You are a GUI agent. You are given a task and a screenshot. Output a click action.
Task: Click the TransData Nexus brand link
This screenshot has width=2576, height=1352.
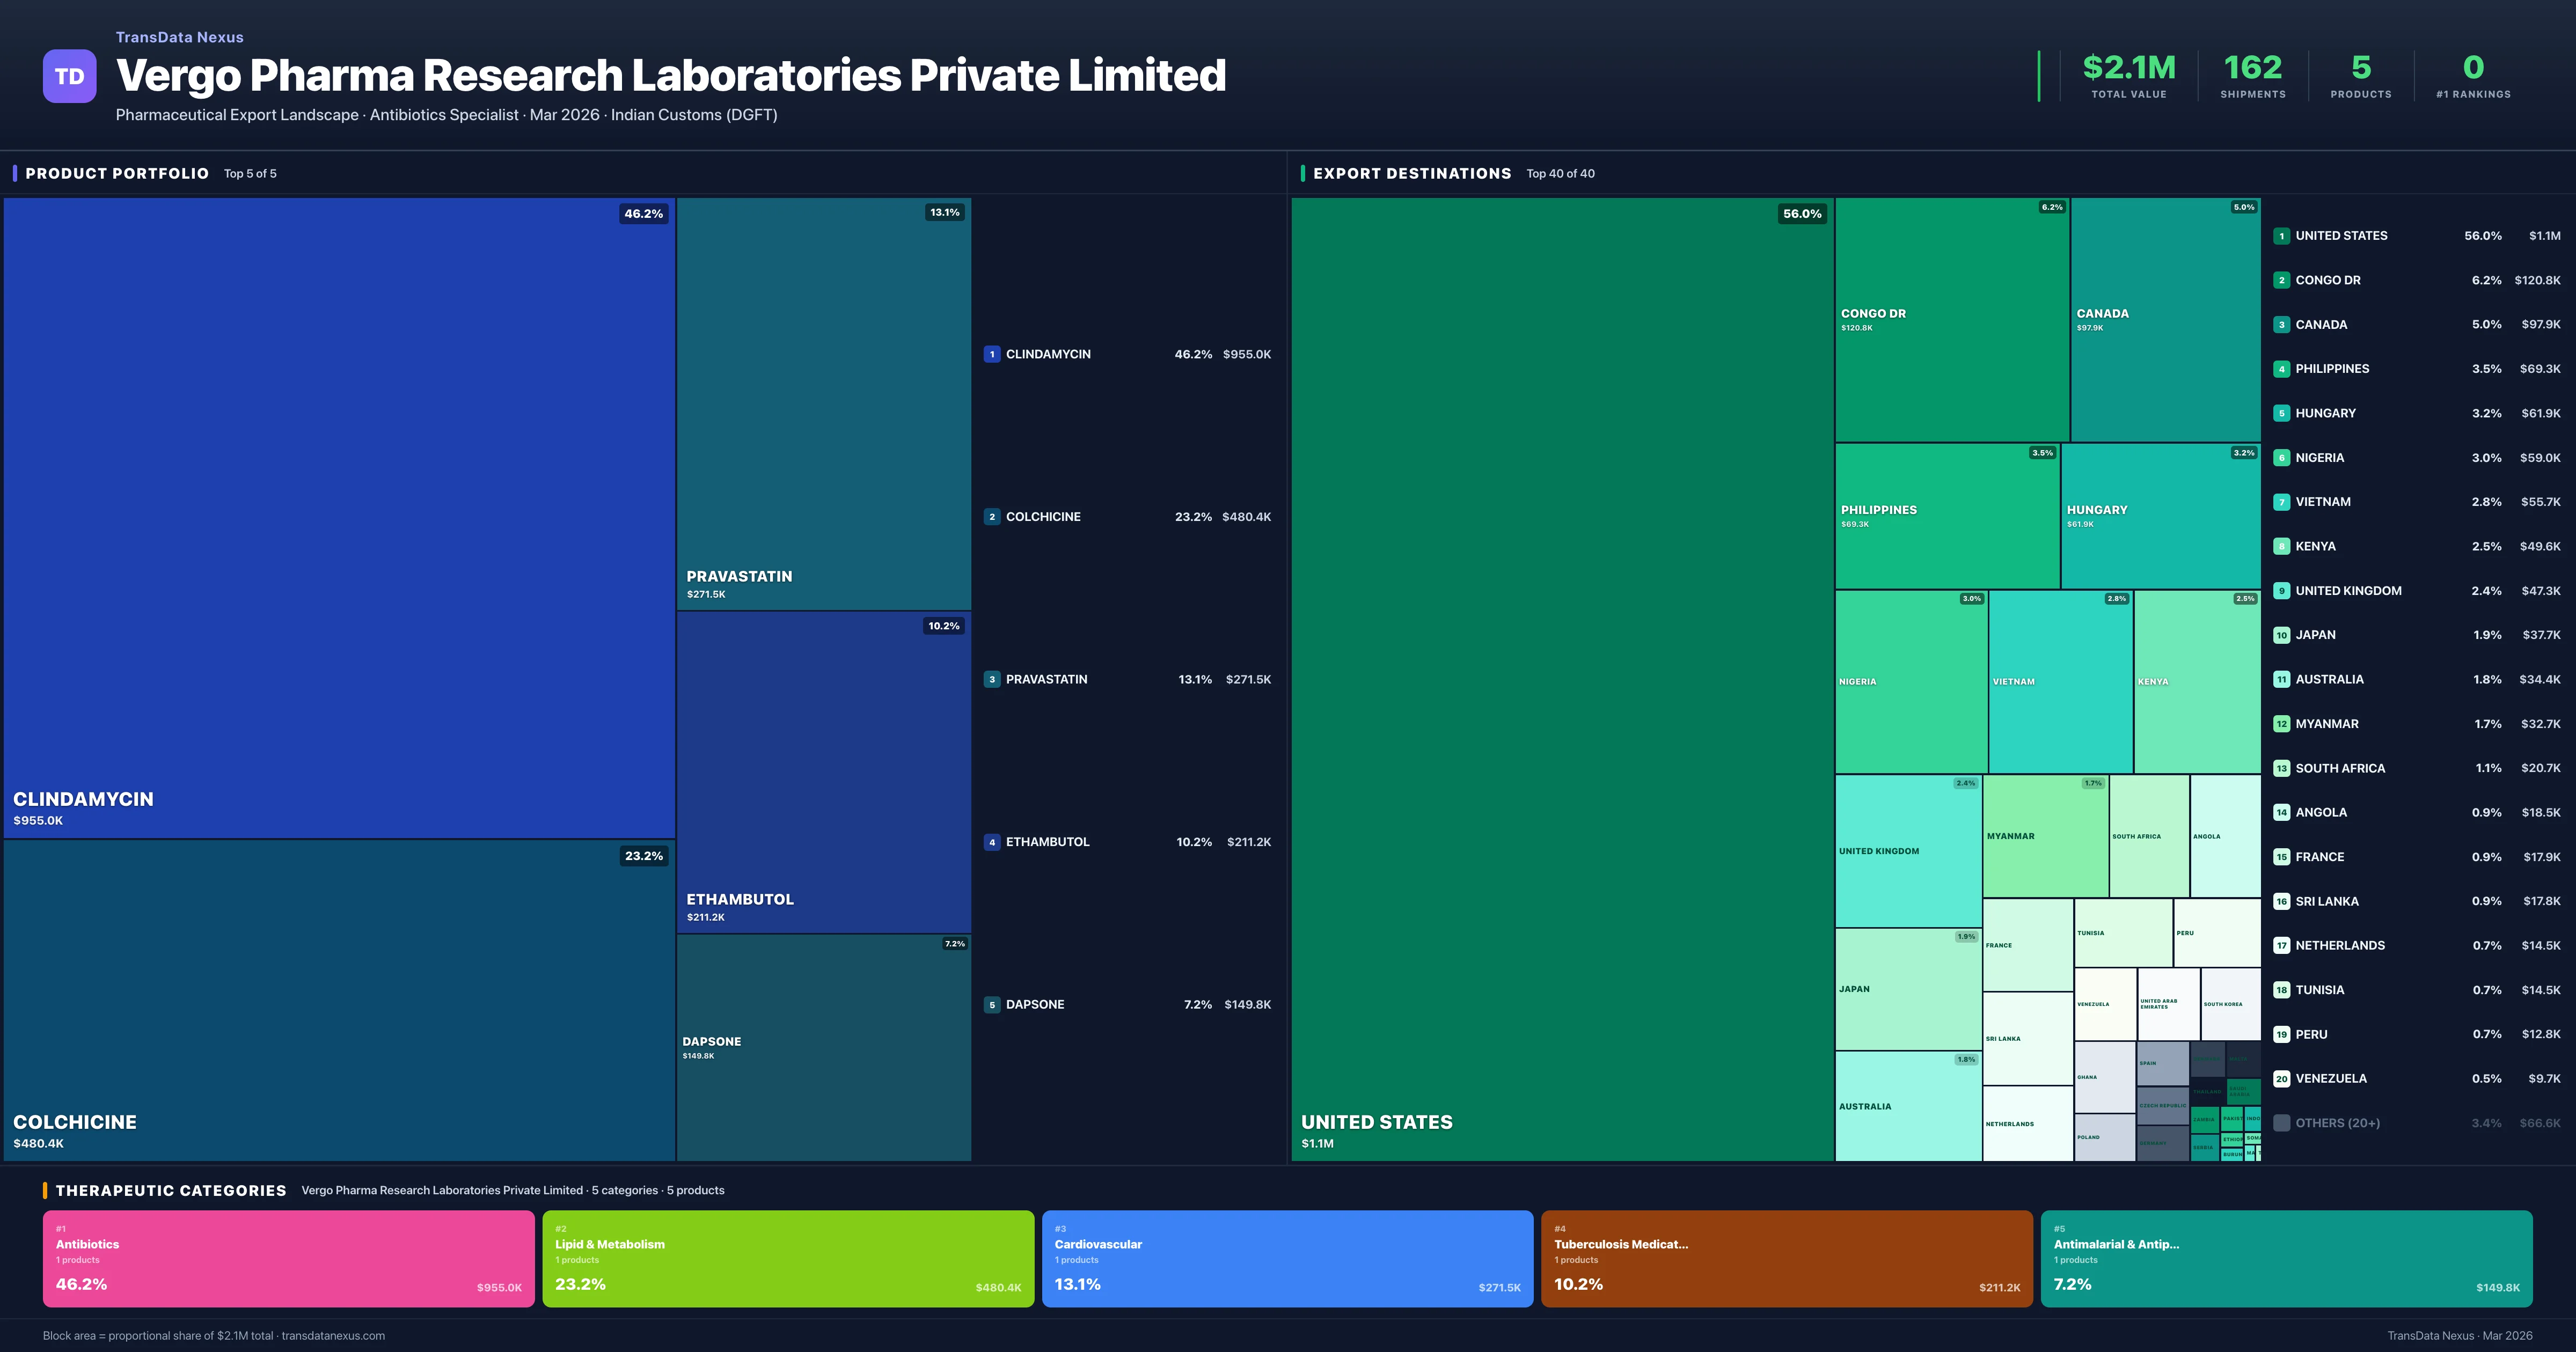click(x=179, y=37)
